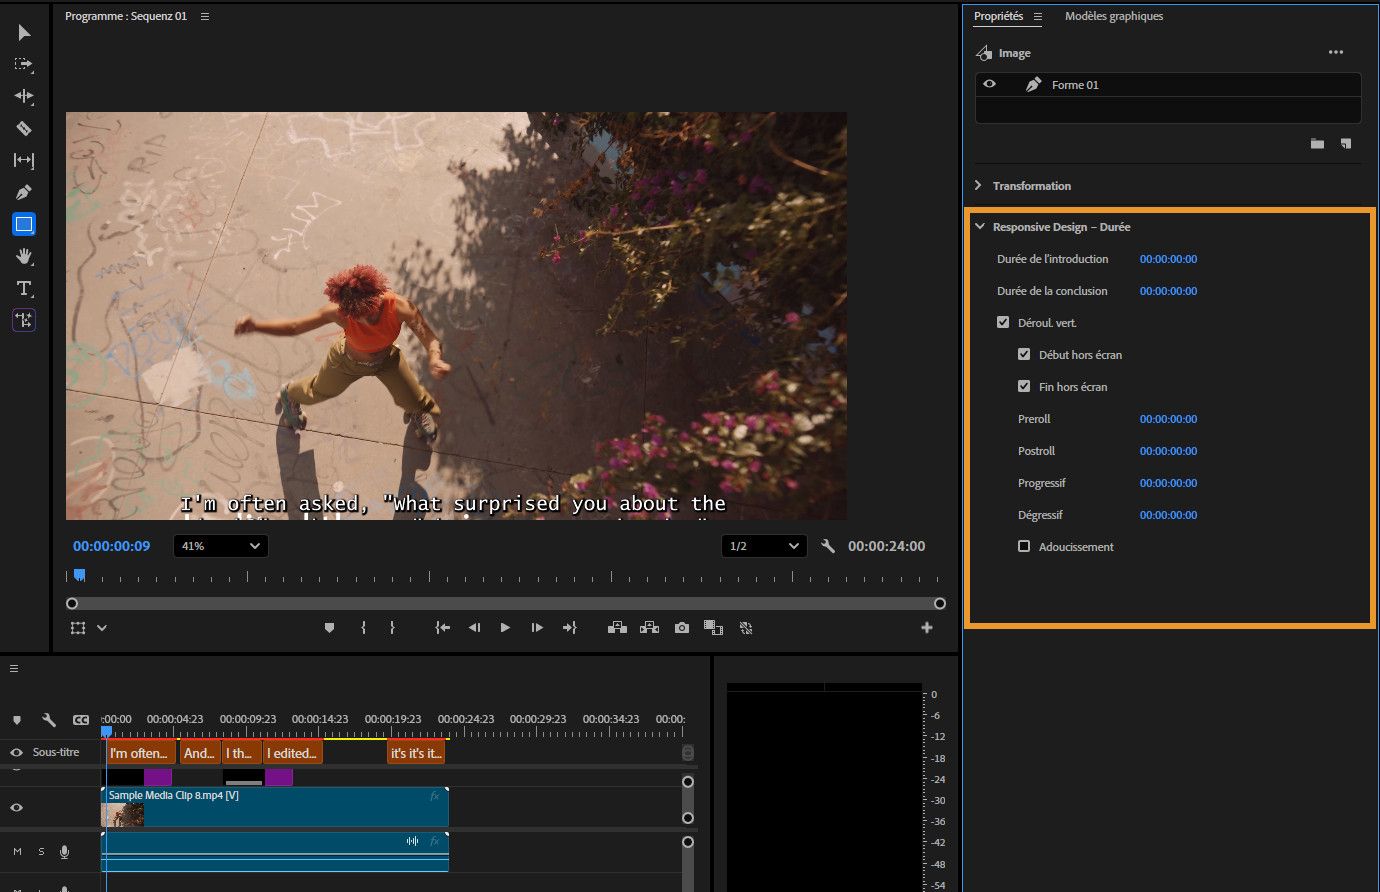1380x892 pixels.
Task: Select the "I edited..." subtitle clip
Action: (x=293, y=753)
